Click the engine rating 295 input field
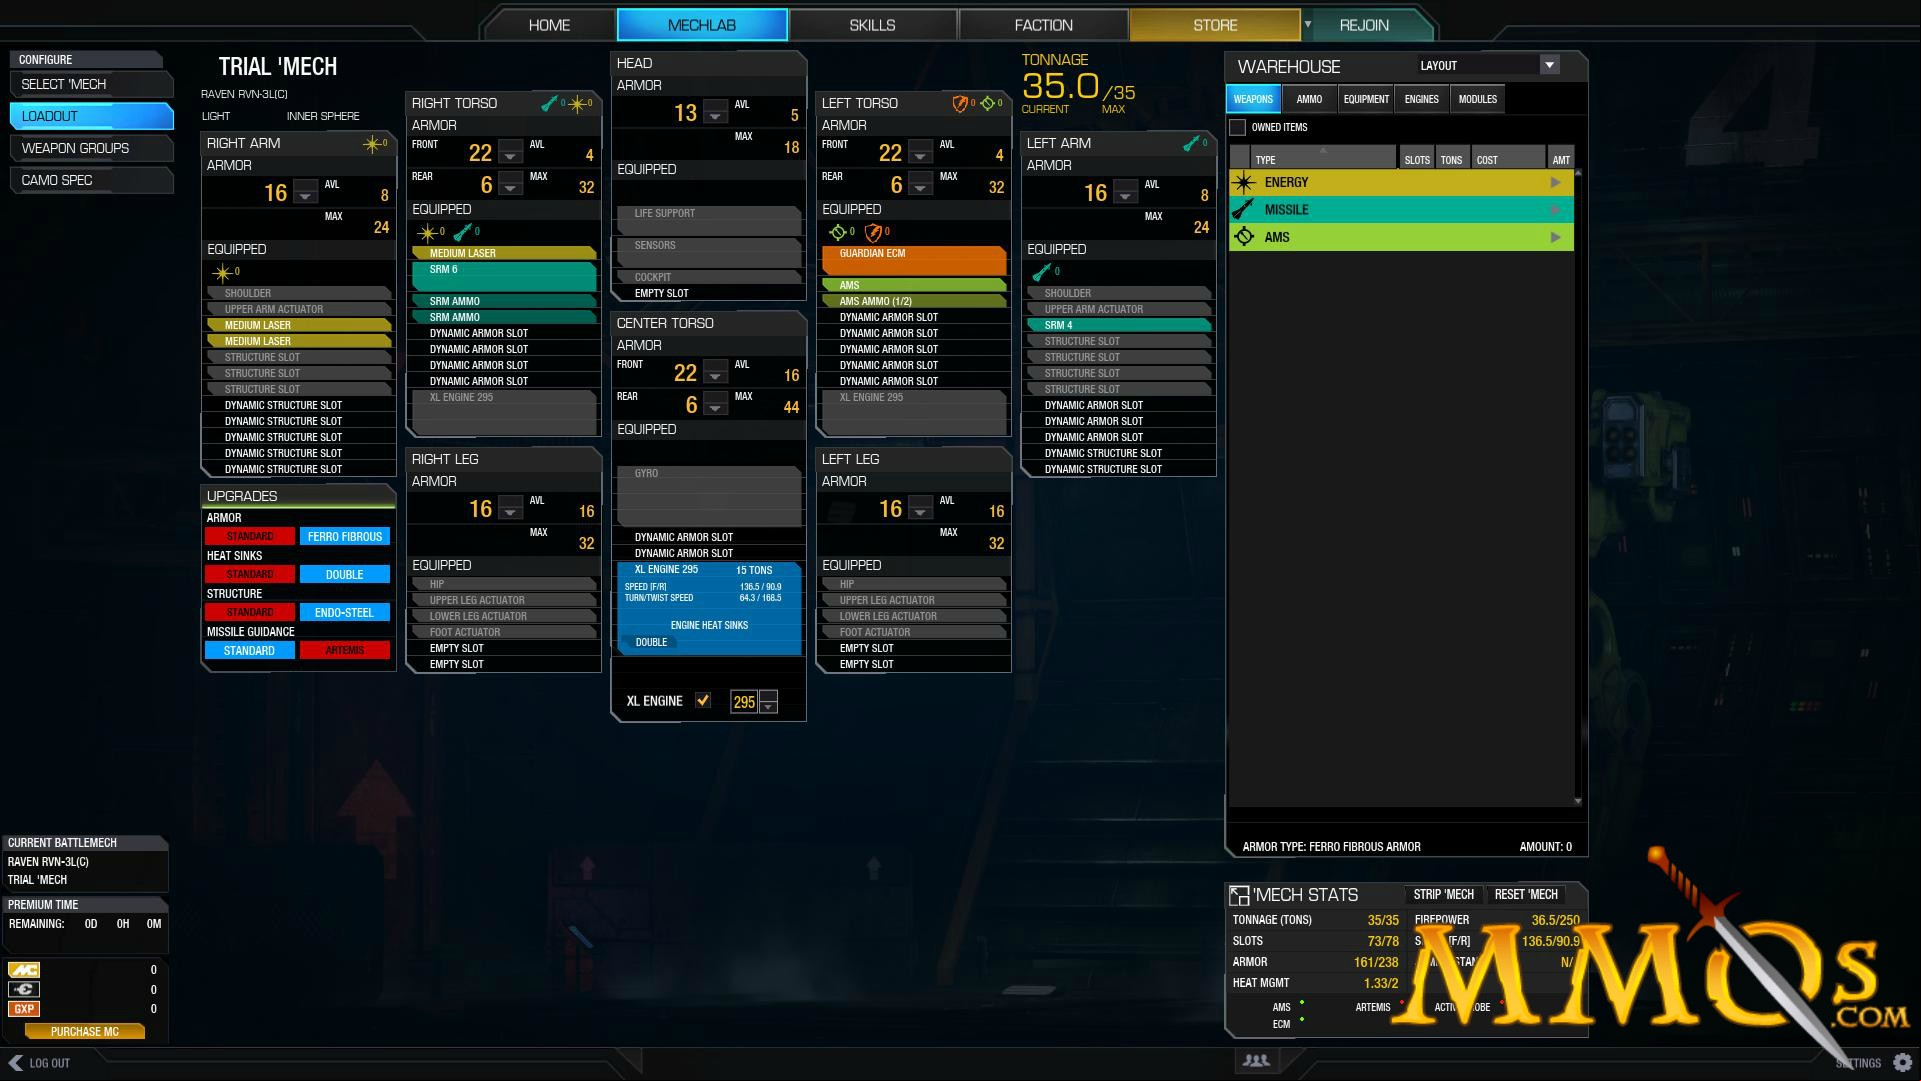Image resolution: width=1921 pixels, height=1081 pixels. pos(744,702)
